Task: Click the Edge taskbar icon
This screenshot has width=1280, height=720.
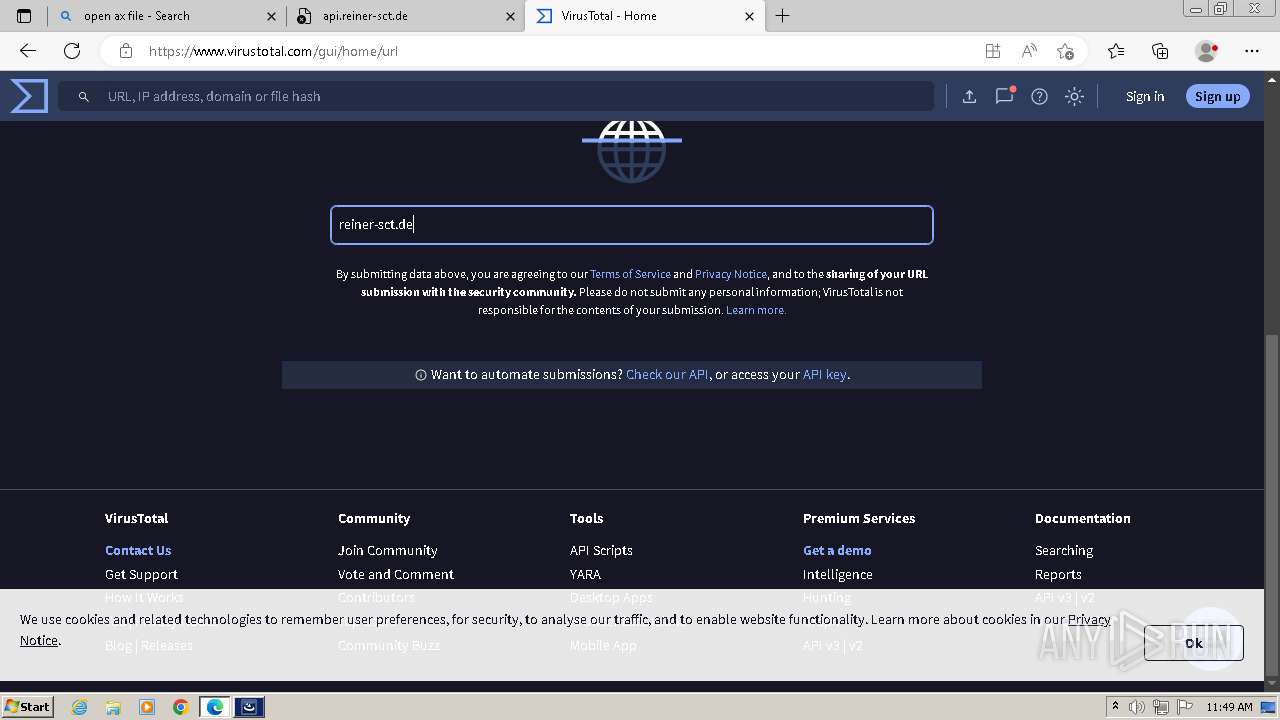Action: 214,707
